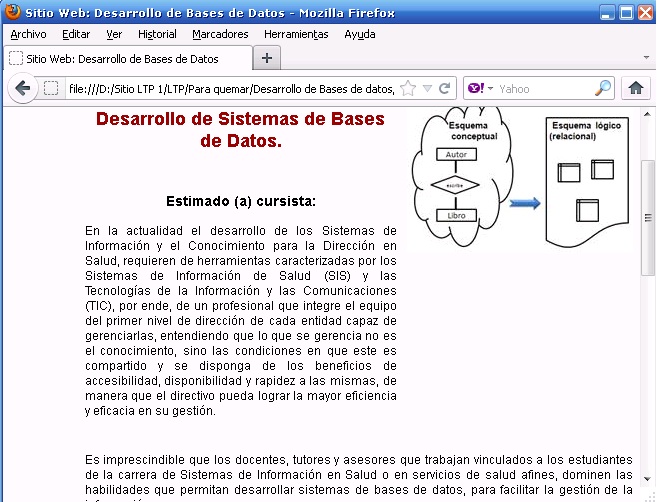Open the Historial menu
The height and width of the screenshot is (502, 657).
[x=157, y=34]
